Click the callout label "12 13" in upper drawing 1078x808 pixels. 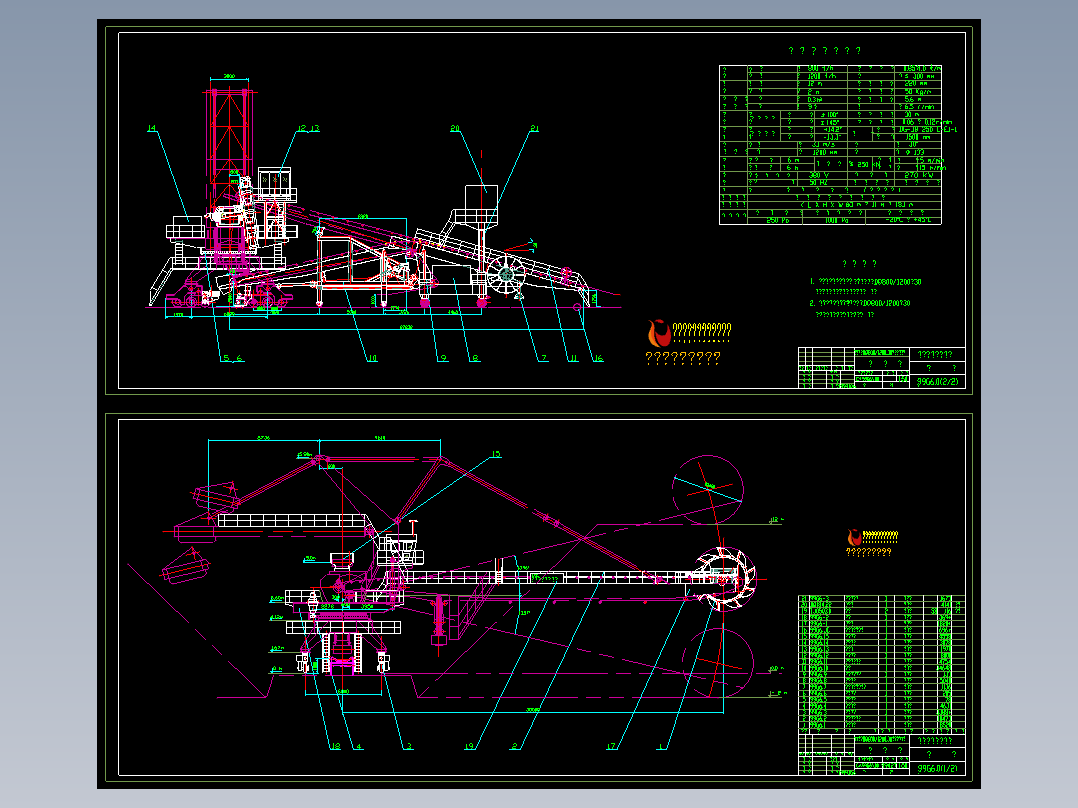tap(309, 128)
